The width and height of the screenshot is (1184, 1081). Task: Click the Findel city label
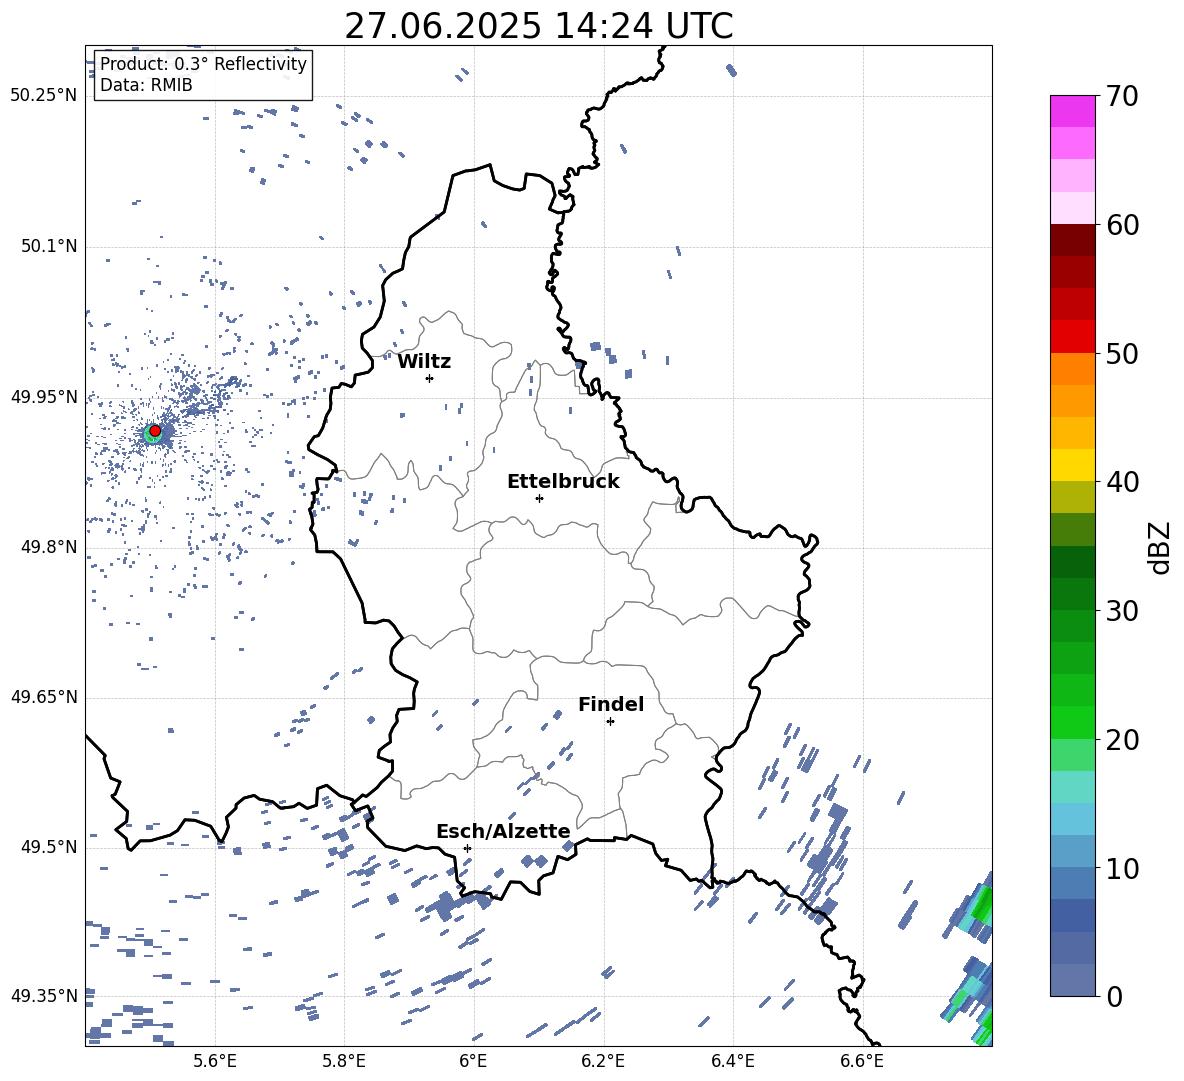click(x=611, y=704)
